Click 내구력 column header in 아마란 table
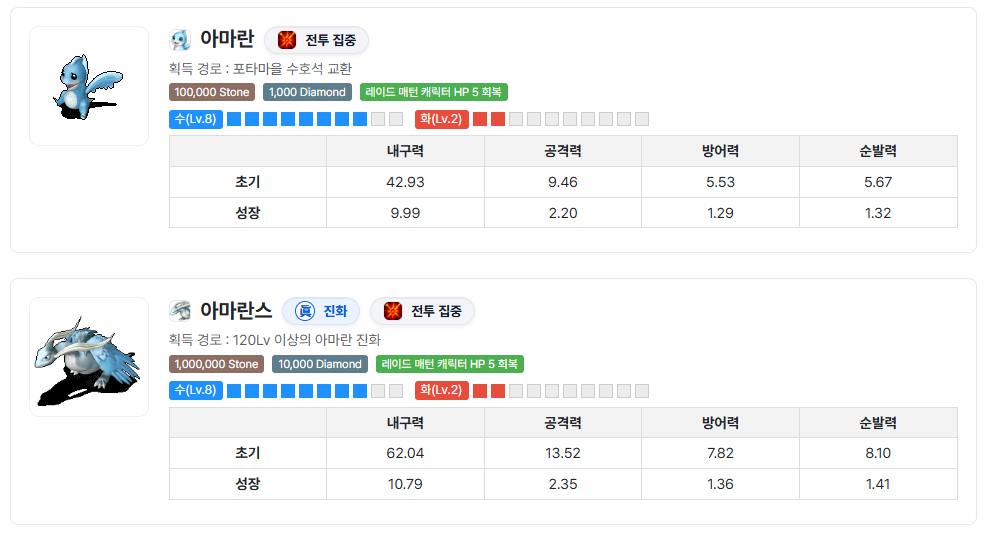998x536 pixels. coord(405,151)
